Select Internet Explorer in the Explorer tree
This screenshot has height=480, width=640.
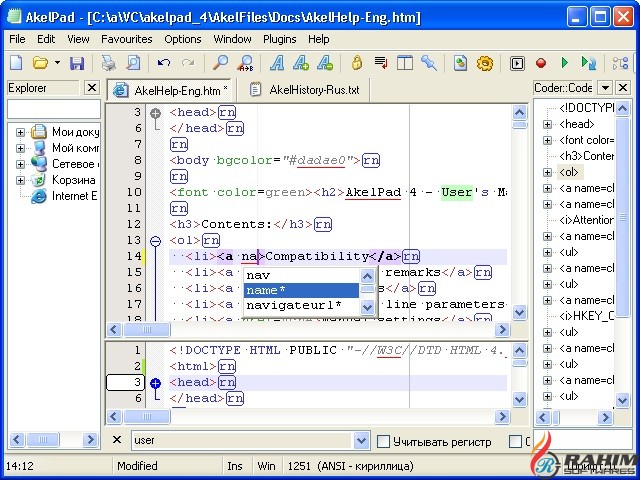click(65, 196)
